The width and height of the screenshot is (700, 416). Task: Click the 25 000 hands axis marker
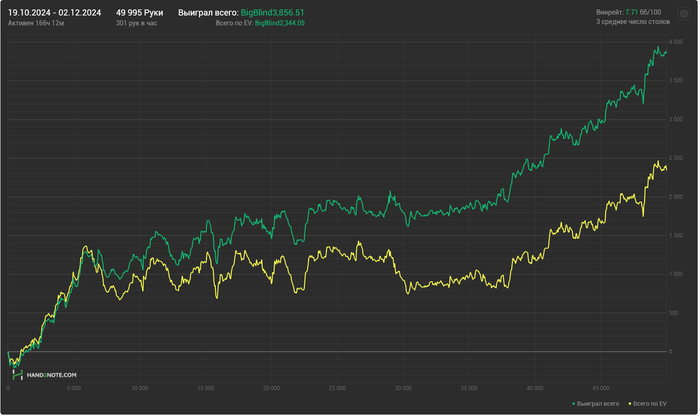pyautogui.click(x=338, y=389)
